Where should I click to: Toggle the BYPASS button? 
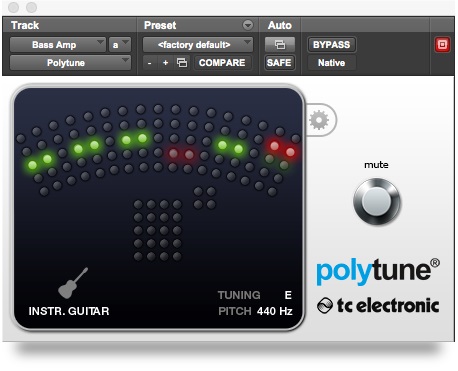coord(331,45)
